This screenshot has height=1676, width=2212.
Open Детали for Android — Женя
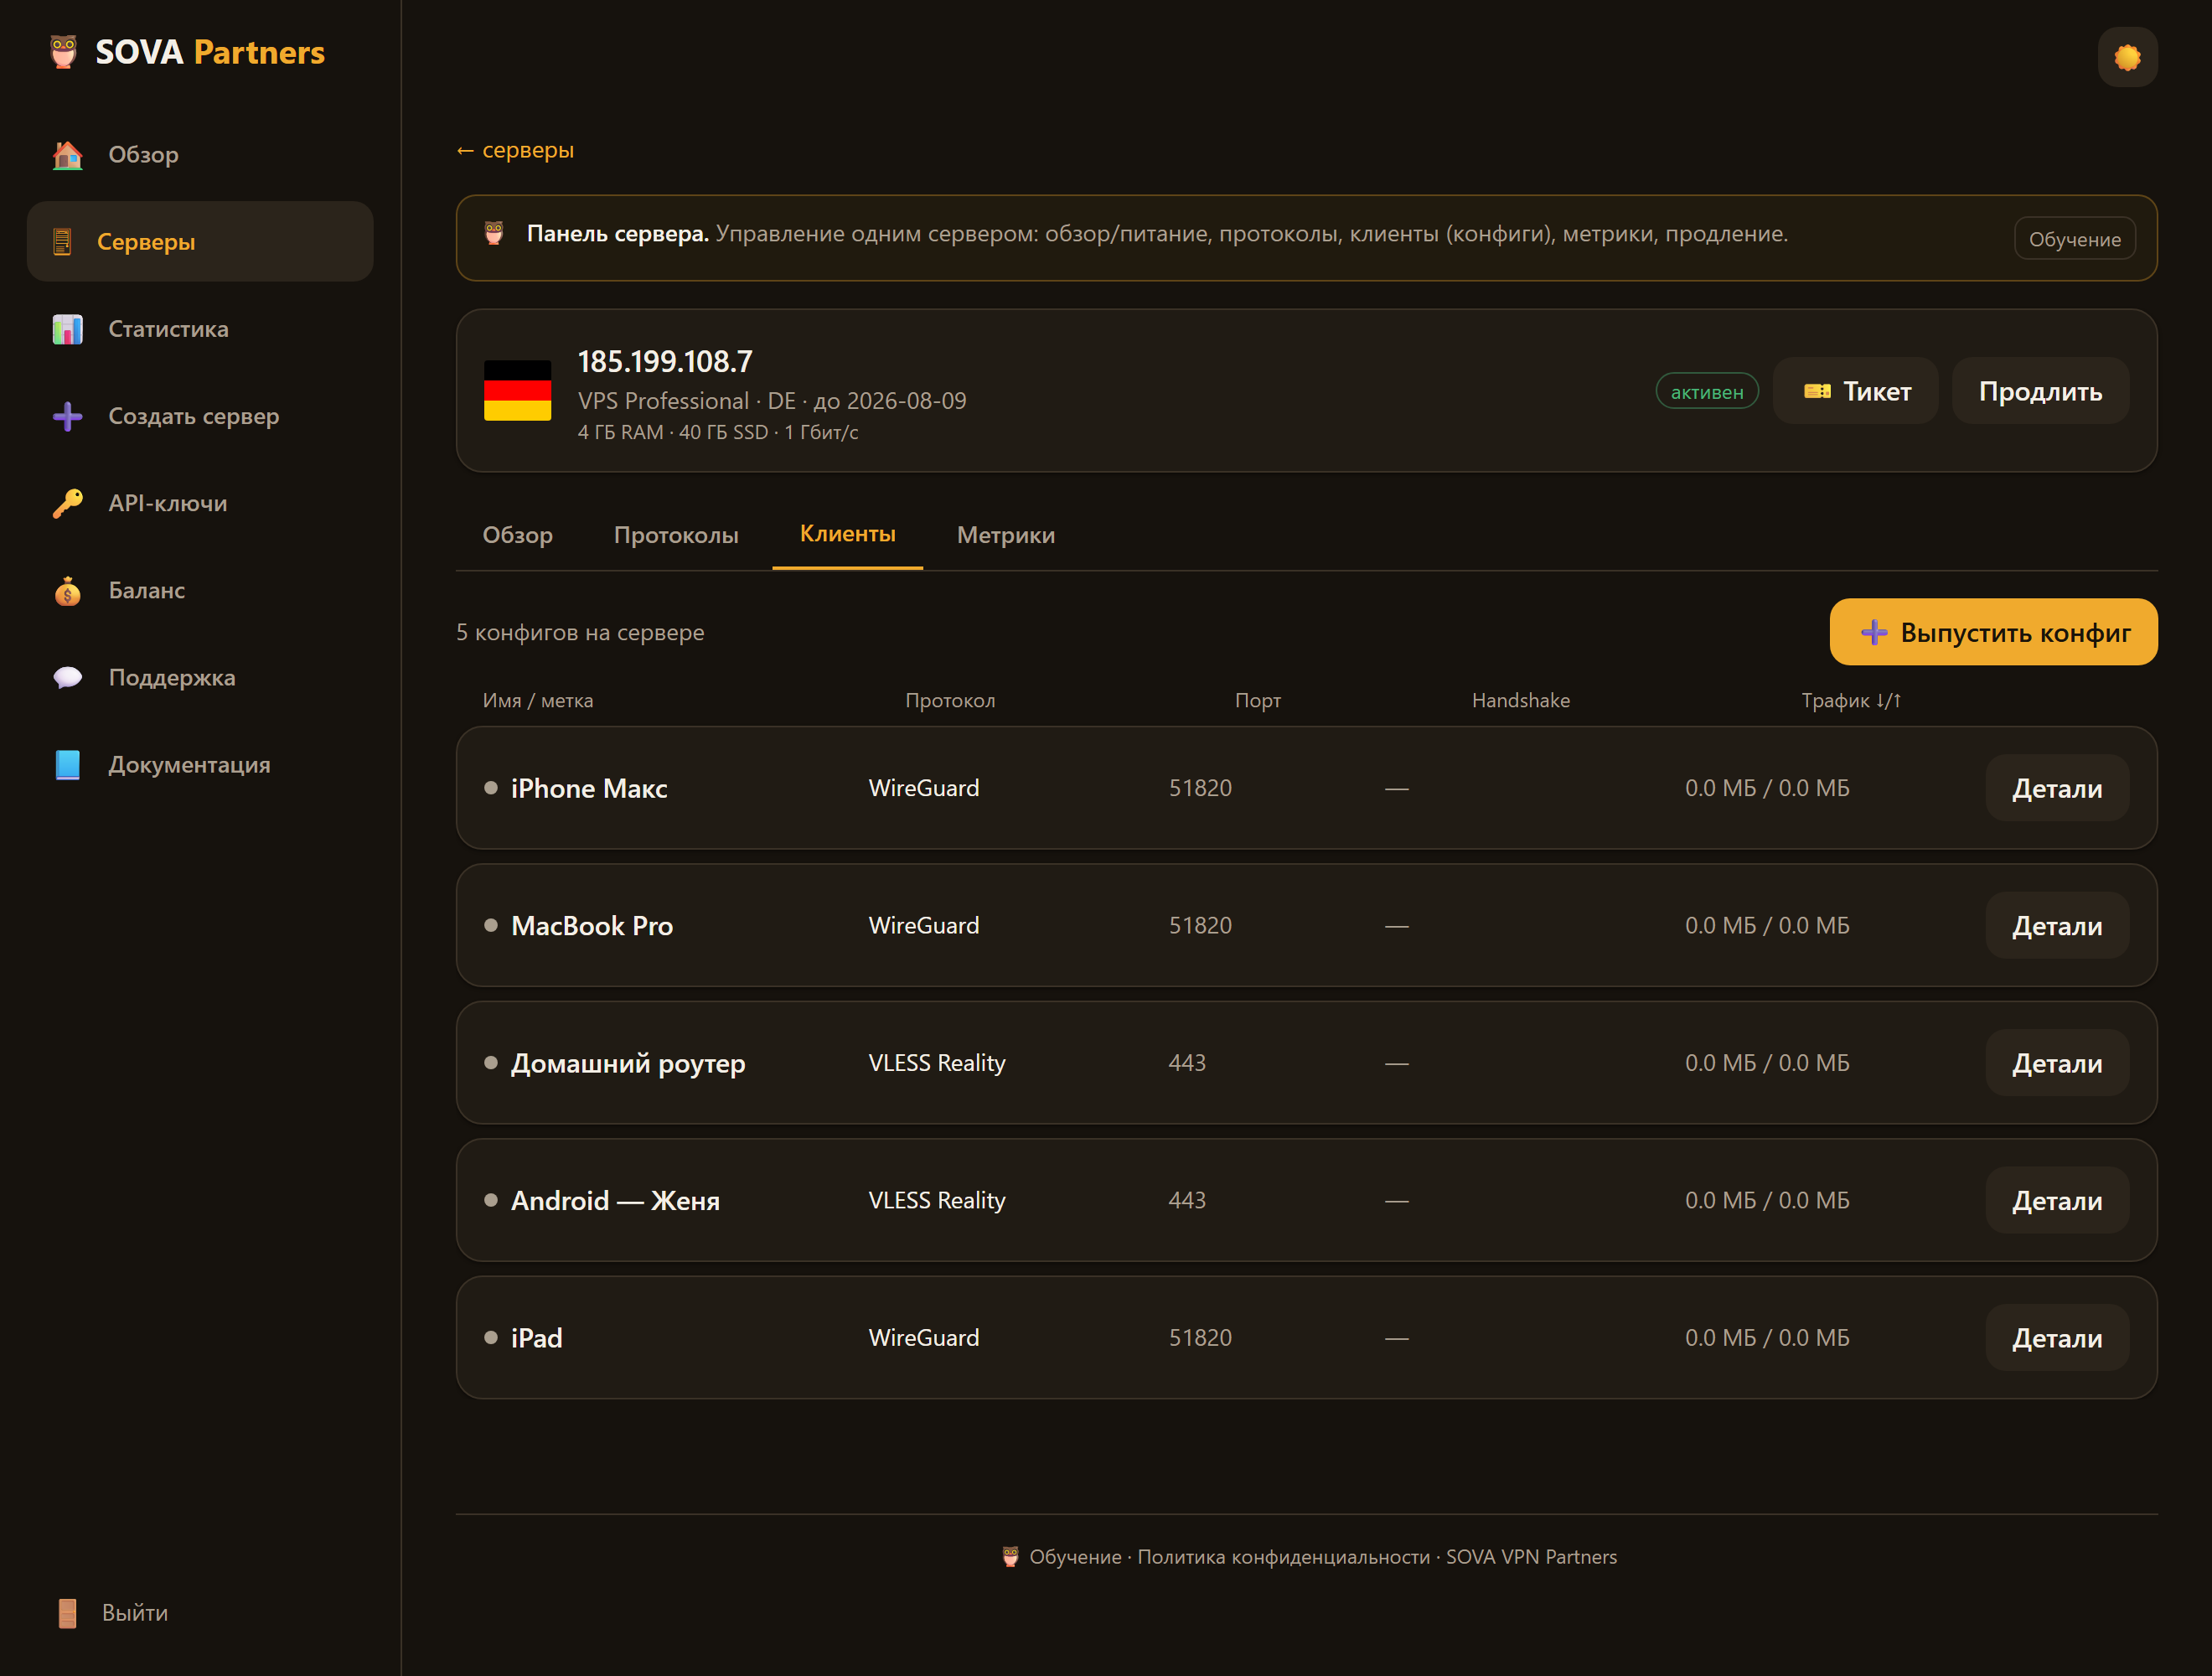tap(2056, 1200)
